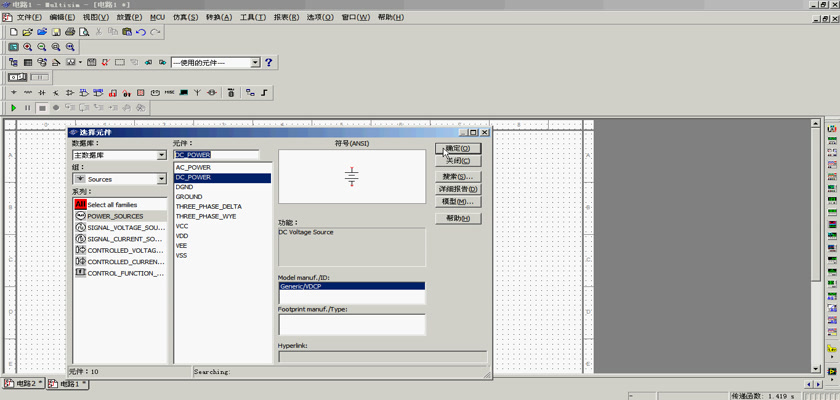Click the zoom out magnifier (minus)

pyautogui.click(x=41, y=47)
